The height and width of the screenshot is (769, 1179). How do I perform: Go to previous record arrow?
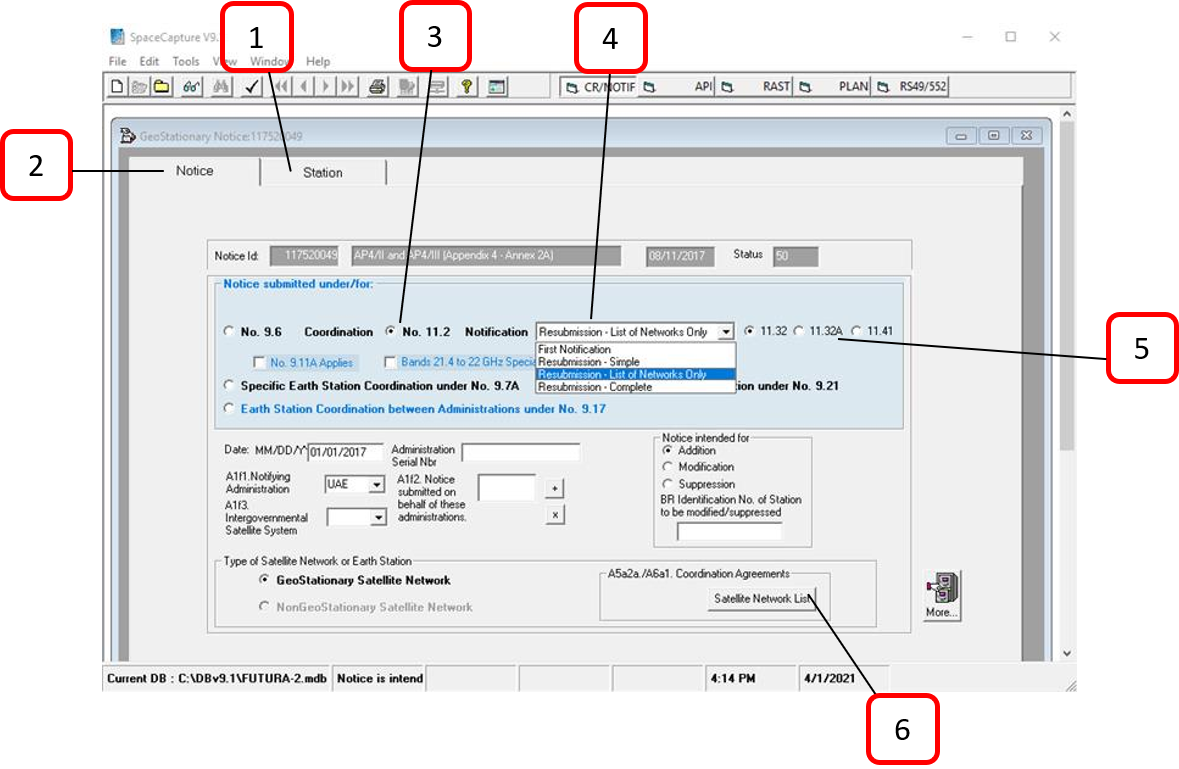[303, 86]
